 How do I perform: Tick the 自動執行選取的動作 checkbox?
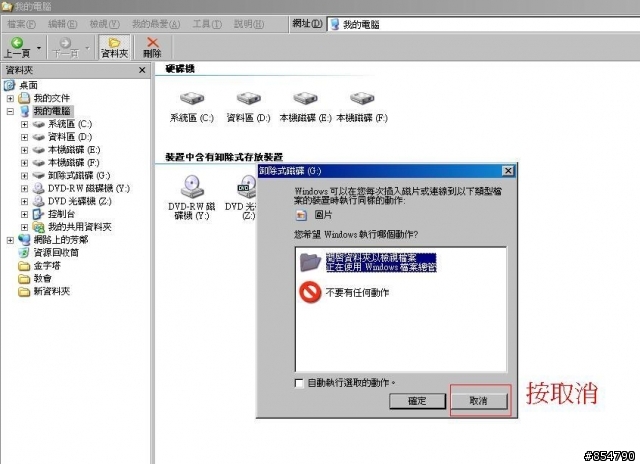coord(299,383)
